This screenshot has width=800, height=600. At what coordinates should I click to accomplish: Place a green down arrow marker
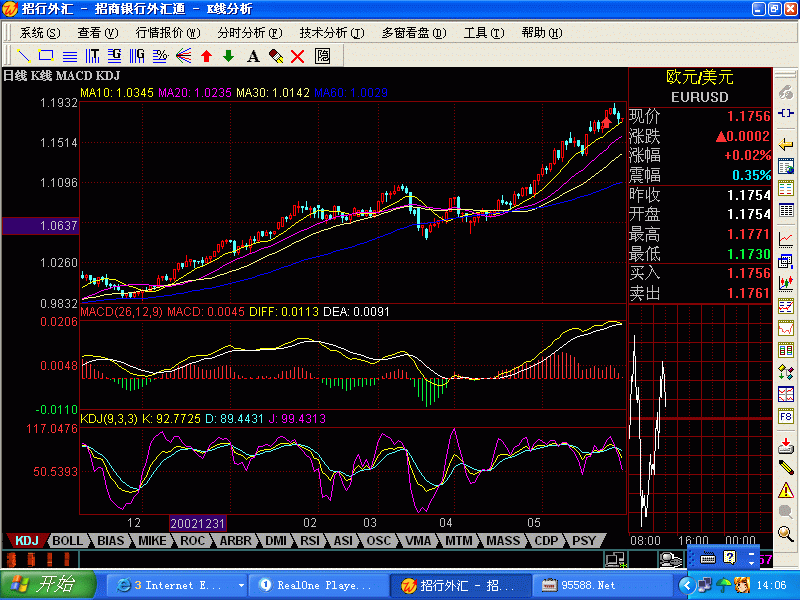coord(229,56)
